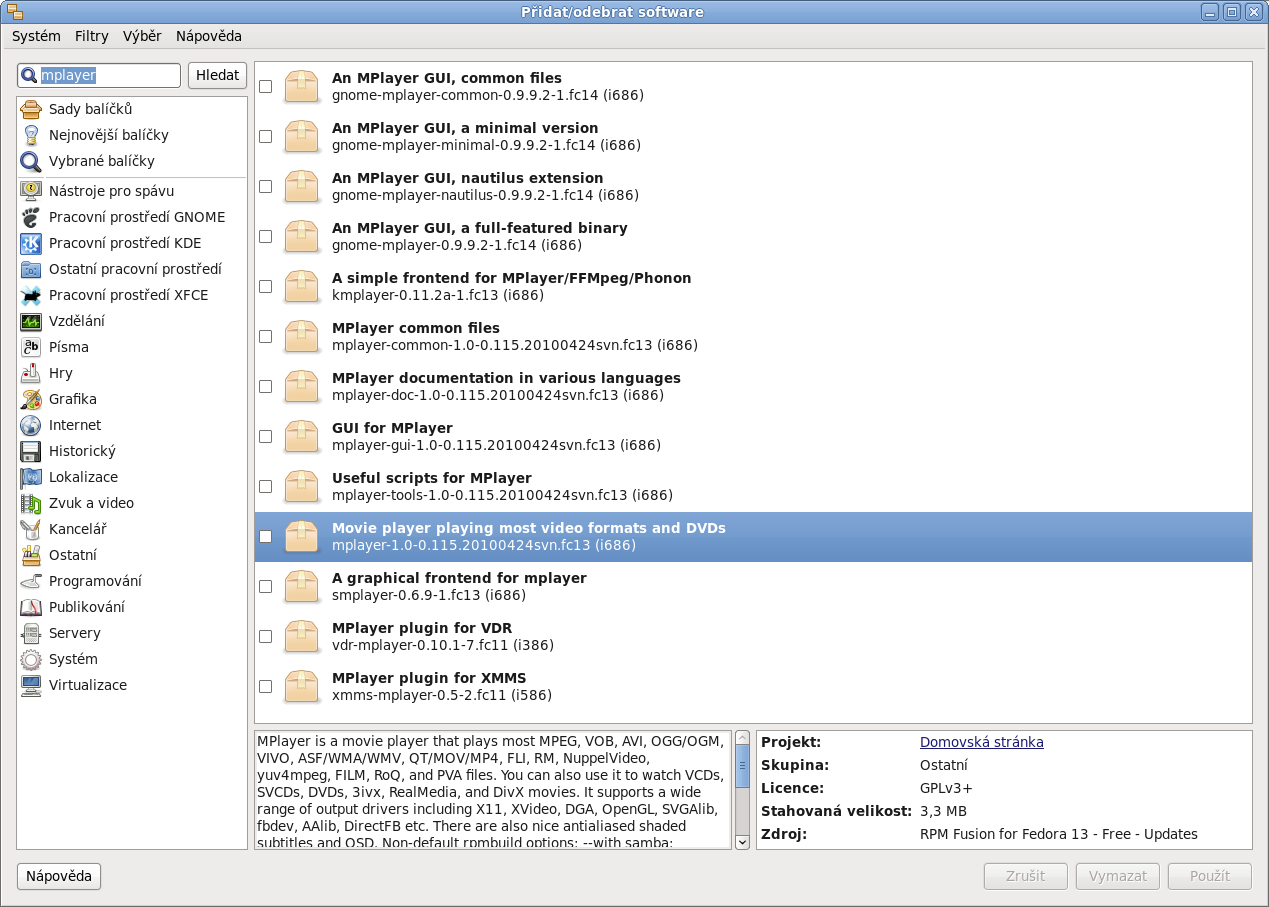The width and height of the screenshot is (1269, 907).
Task: Click the Virtualizace monitor icon
Action: tap(31, 685)
